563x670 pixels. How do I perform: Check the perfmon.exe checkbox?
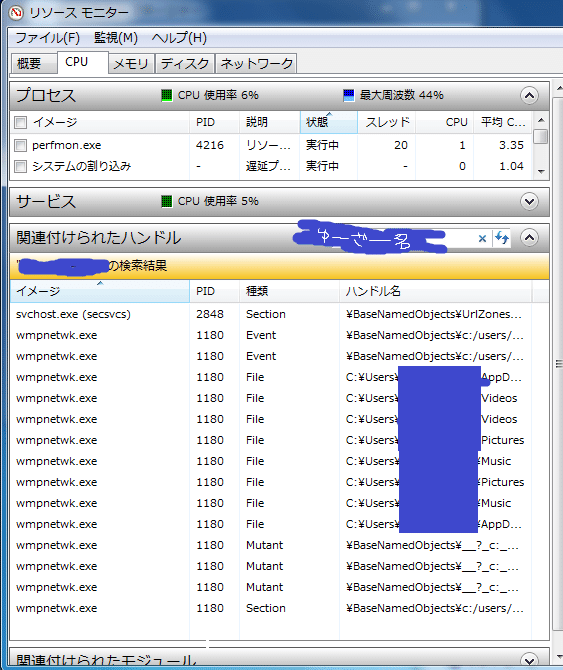[20, 145]
